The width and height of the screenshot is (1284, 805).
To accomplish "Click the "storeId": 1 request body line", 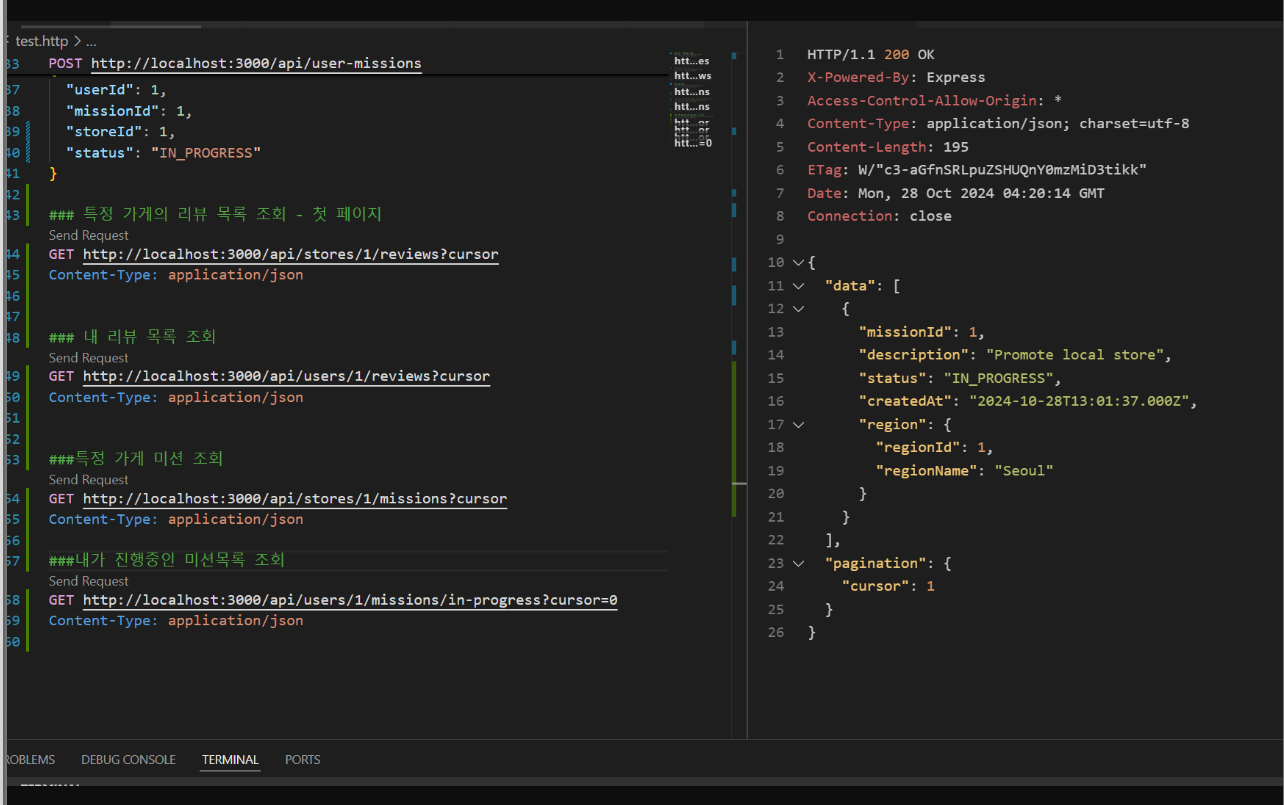I will tap(120, 132).
